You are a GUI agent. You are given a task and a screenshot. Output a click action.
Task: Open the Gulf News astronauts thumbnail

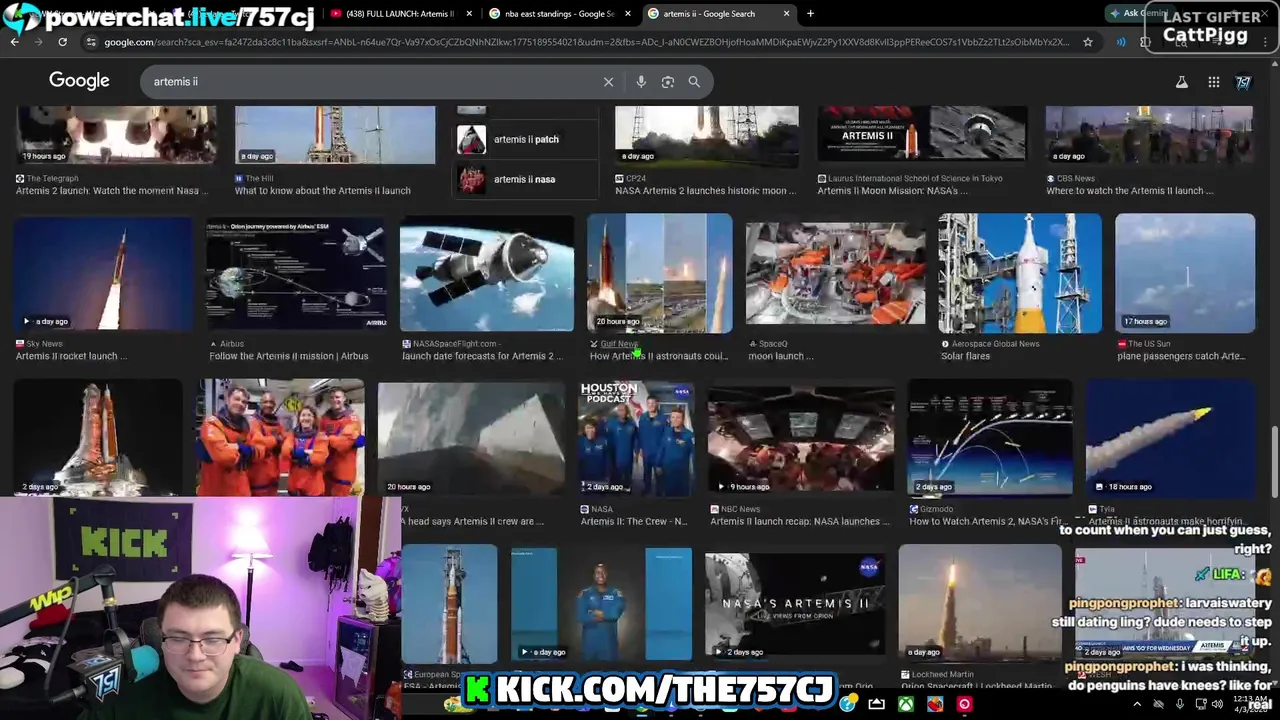click(660, 273)
